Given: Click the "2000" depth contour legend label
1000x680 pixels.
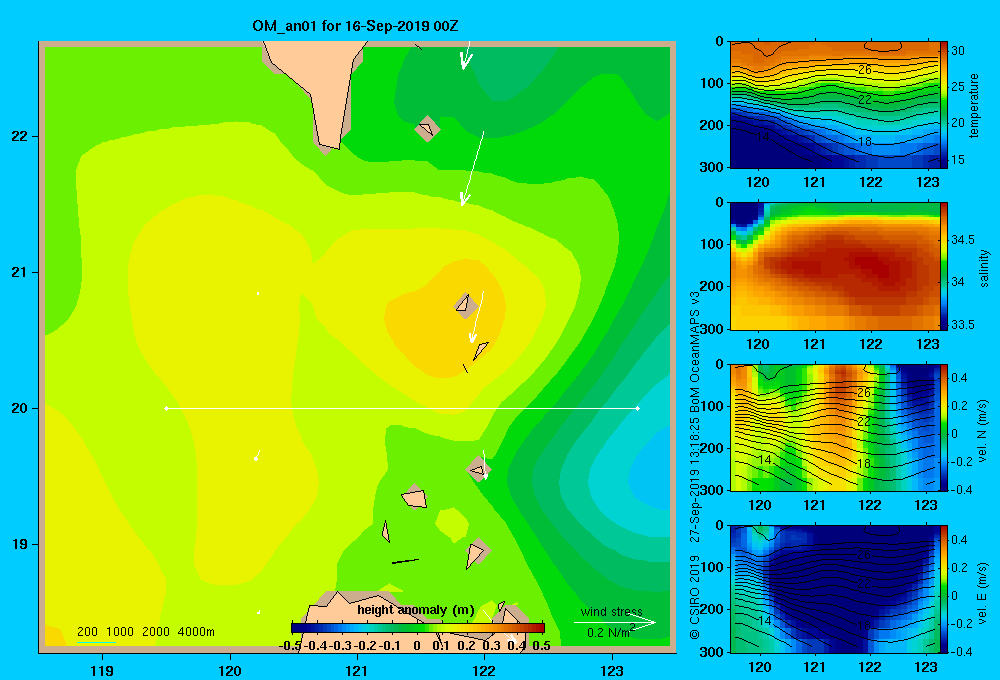Looking at the screenshot, I should coord(156,632).
